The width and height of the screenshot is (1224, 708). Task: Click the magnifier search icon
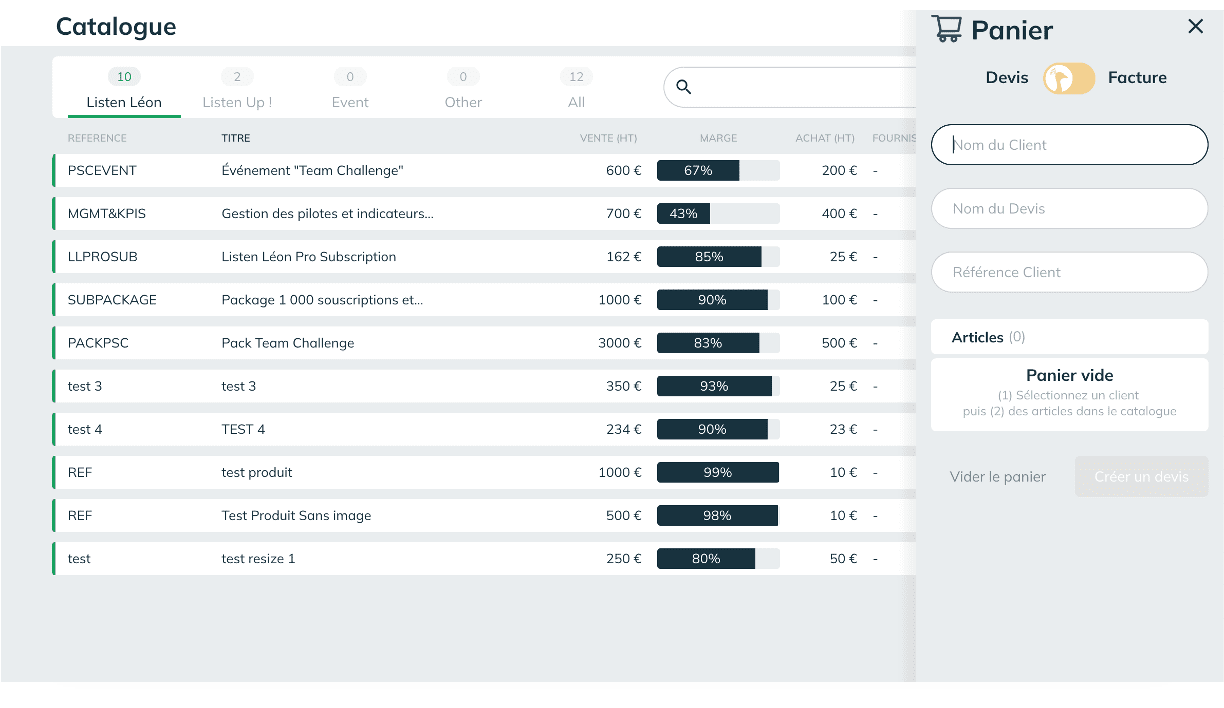[684, 87]
